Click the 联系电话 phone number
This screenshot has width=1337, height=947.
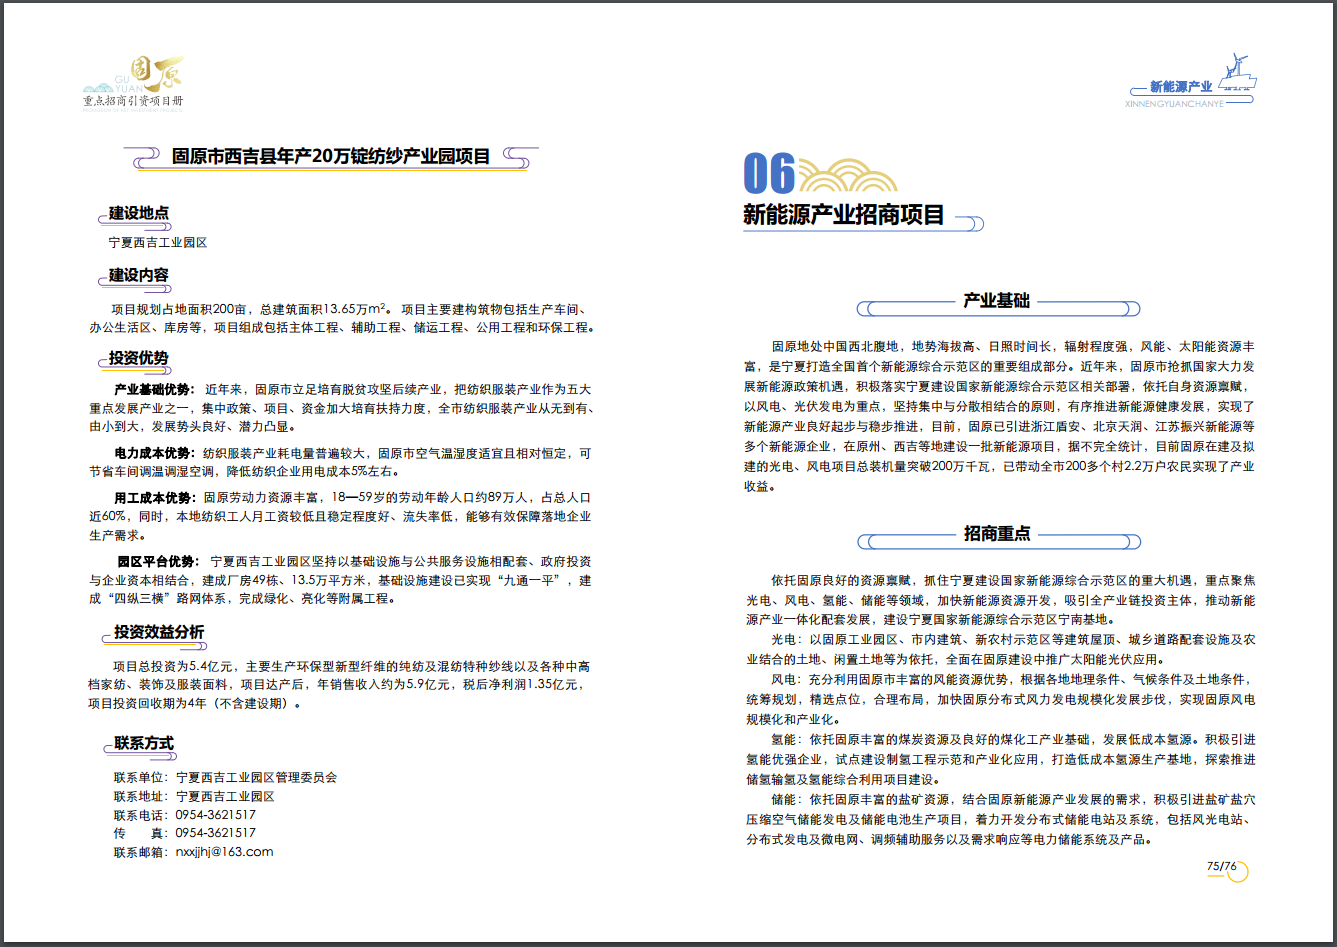215,815
